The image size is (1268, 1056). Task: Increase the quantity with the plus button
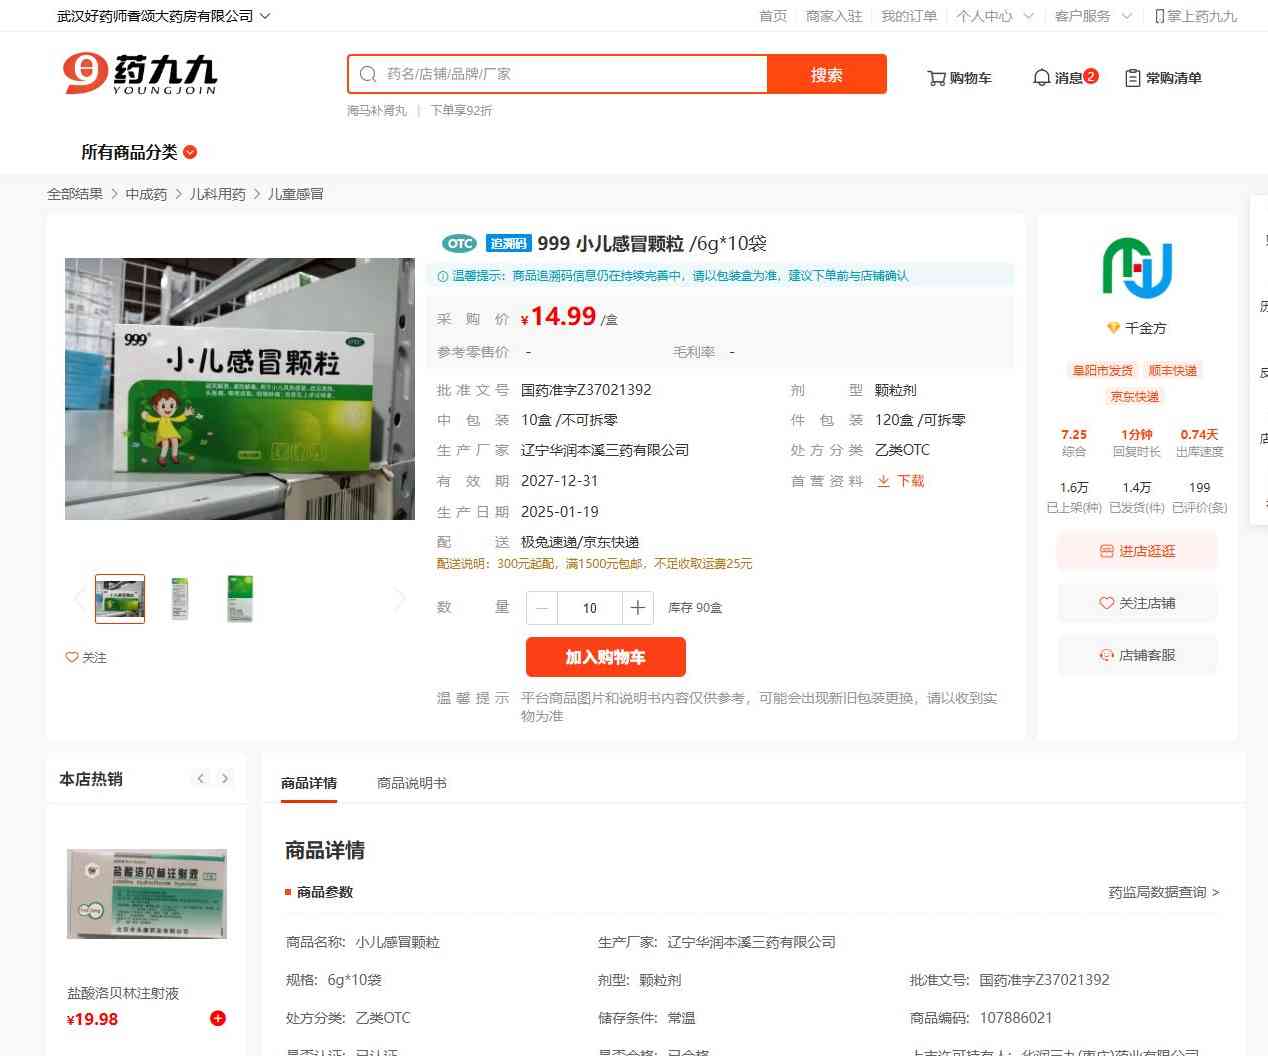tap(637, 608)
